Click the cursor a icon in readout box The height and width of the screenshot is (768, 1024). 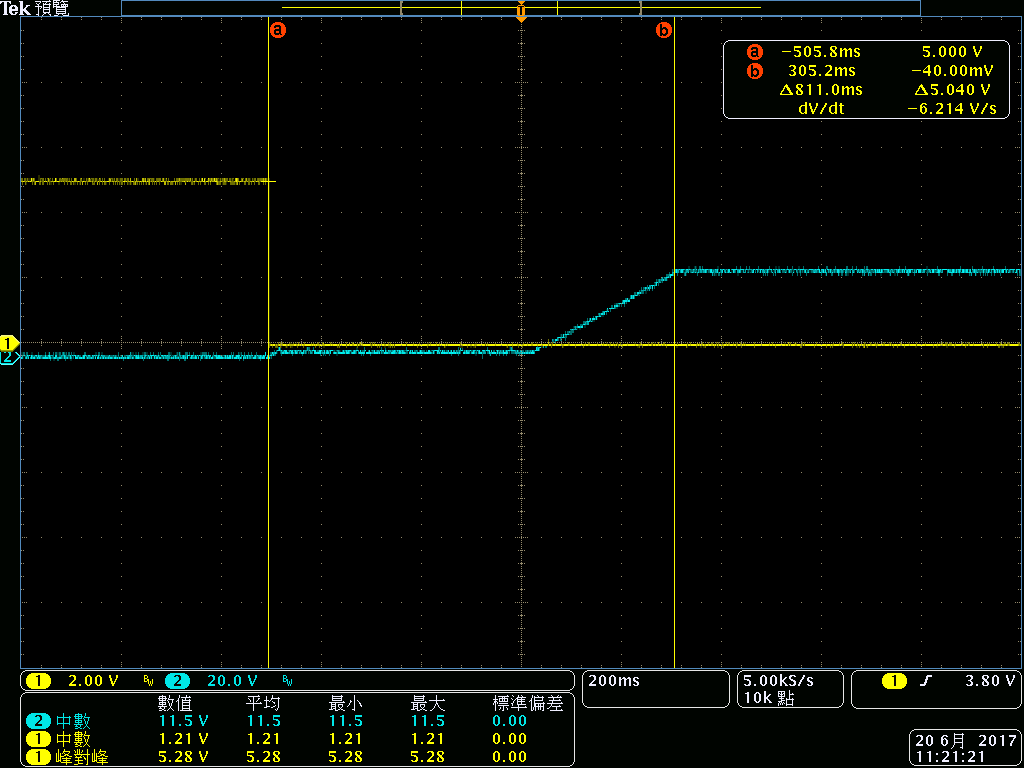(755, 52)
